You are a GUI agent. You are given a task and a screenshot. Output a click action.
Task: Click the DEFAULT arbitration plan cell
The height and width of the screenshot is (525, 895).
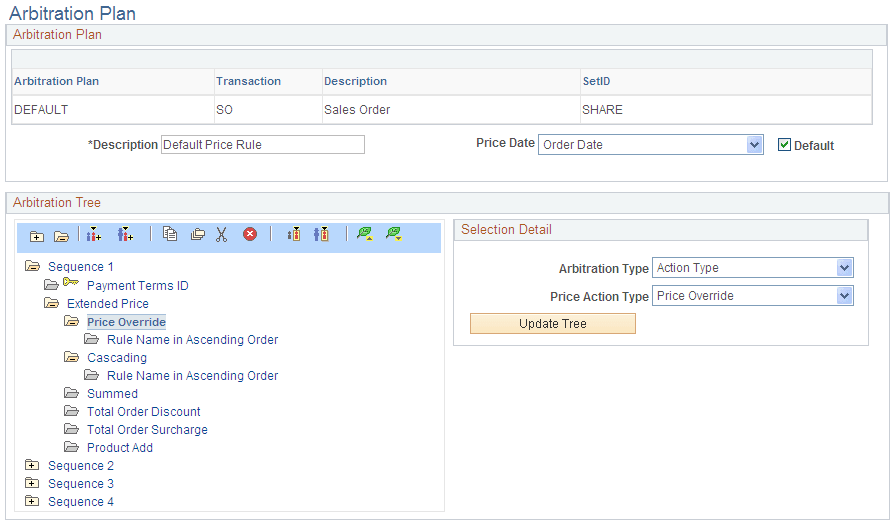(x=41, y=110)
